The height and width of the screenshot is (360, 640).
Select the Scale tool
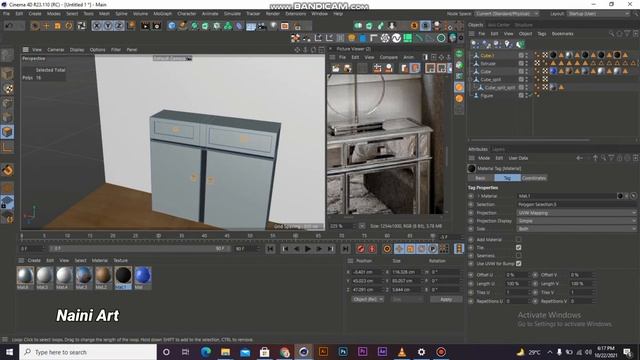(x=58, y=26)
